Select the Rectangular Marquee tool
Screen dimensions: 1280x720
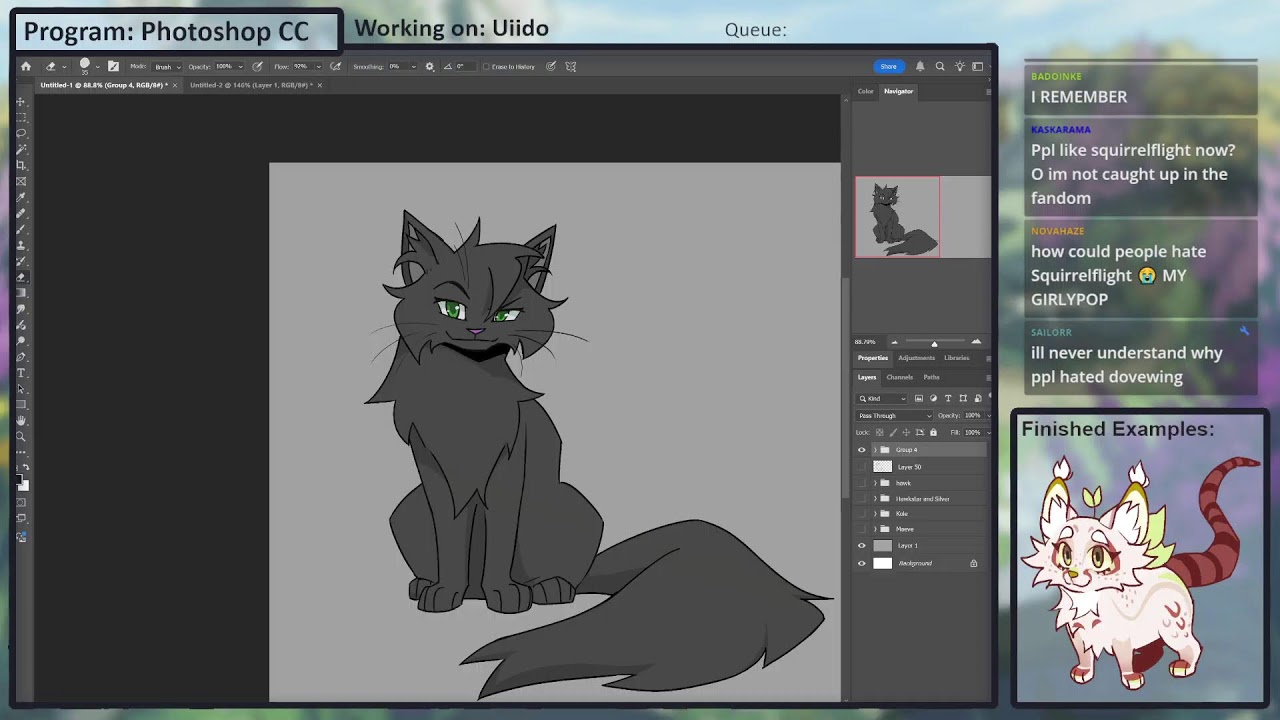click(20, 117)
